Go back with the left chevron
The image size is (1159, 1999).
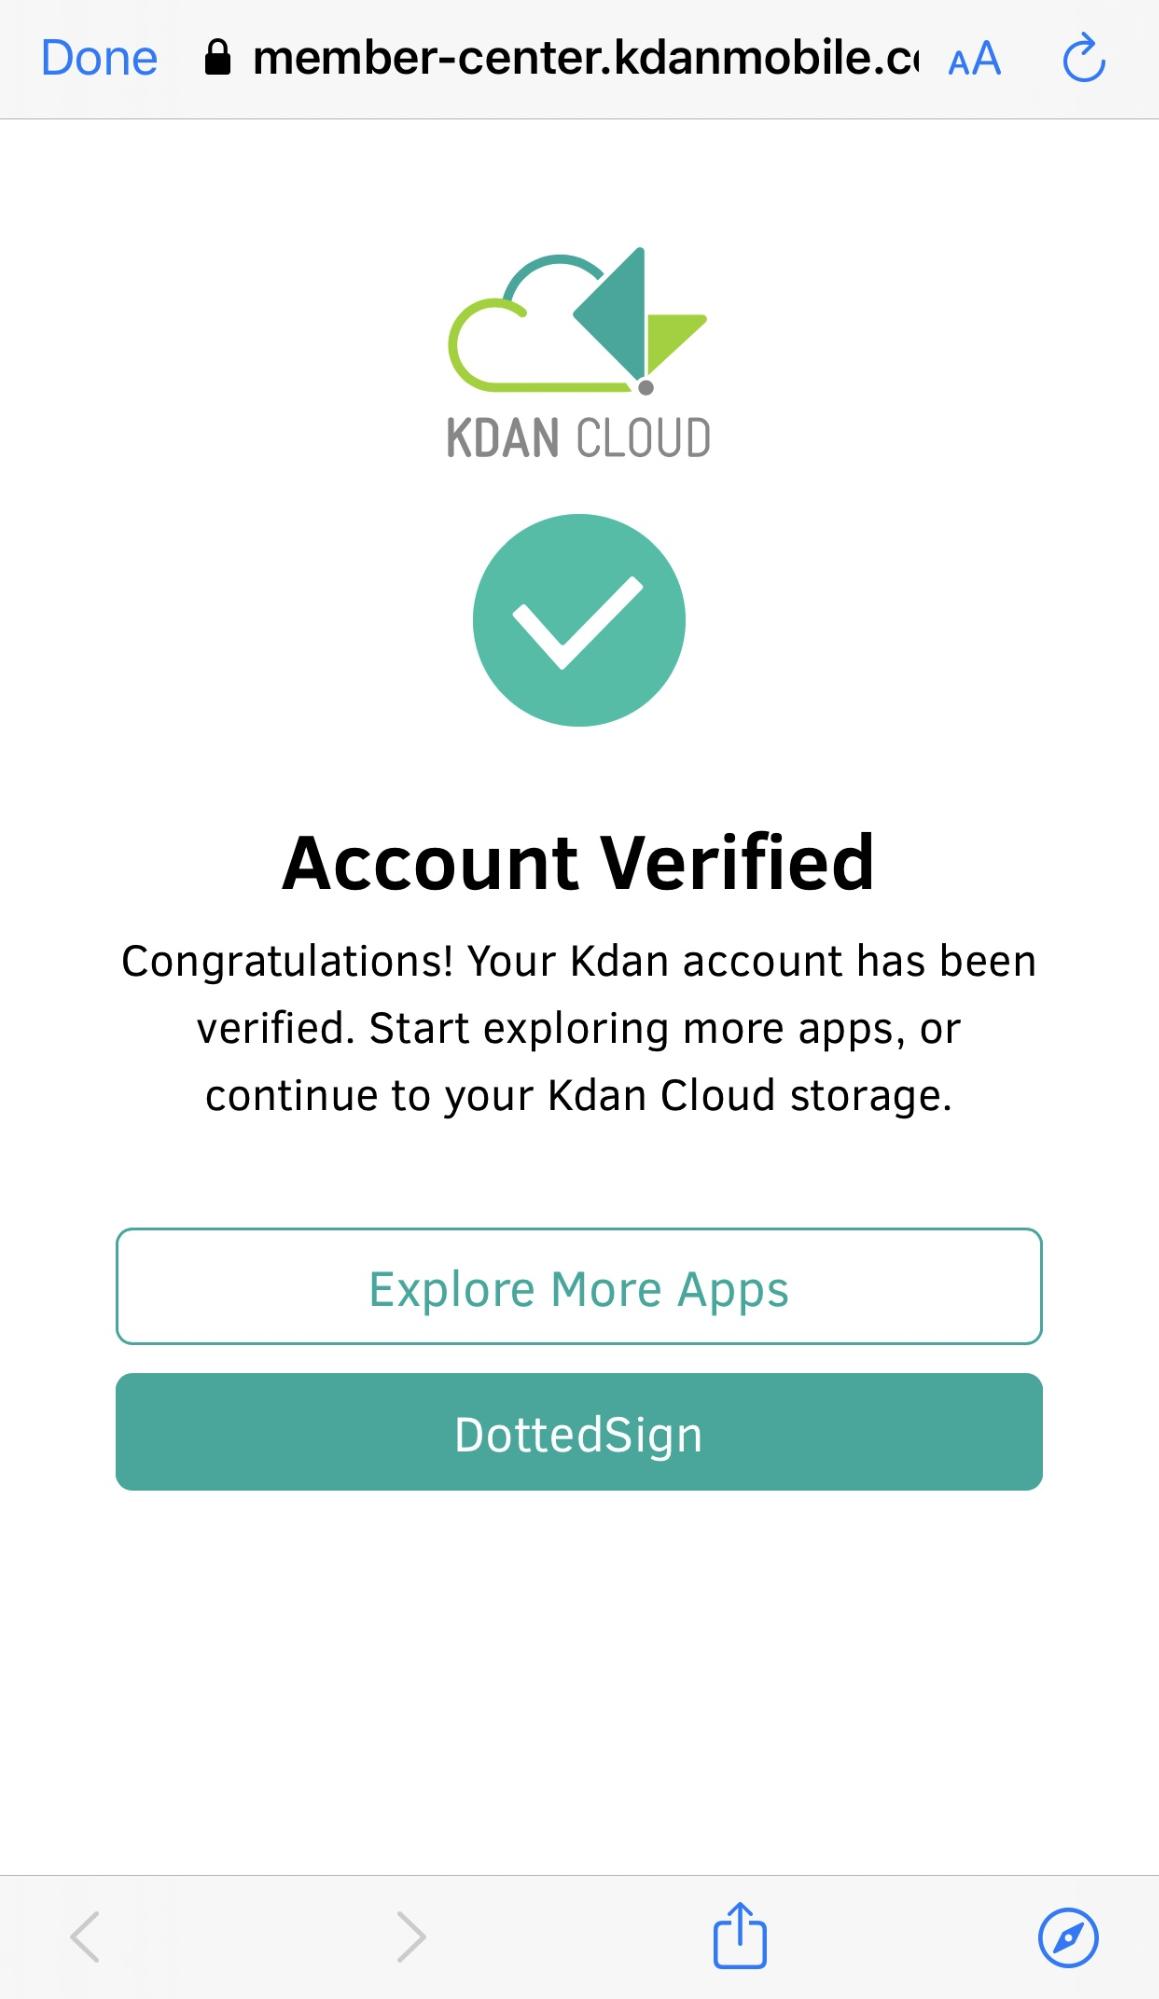(85, 1937)
